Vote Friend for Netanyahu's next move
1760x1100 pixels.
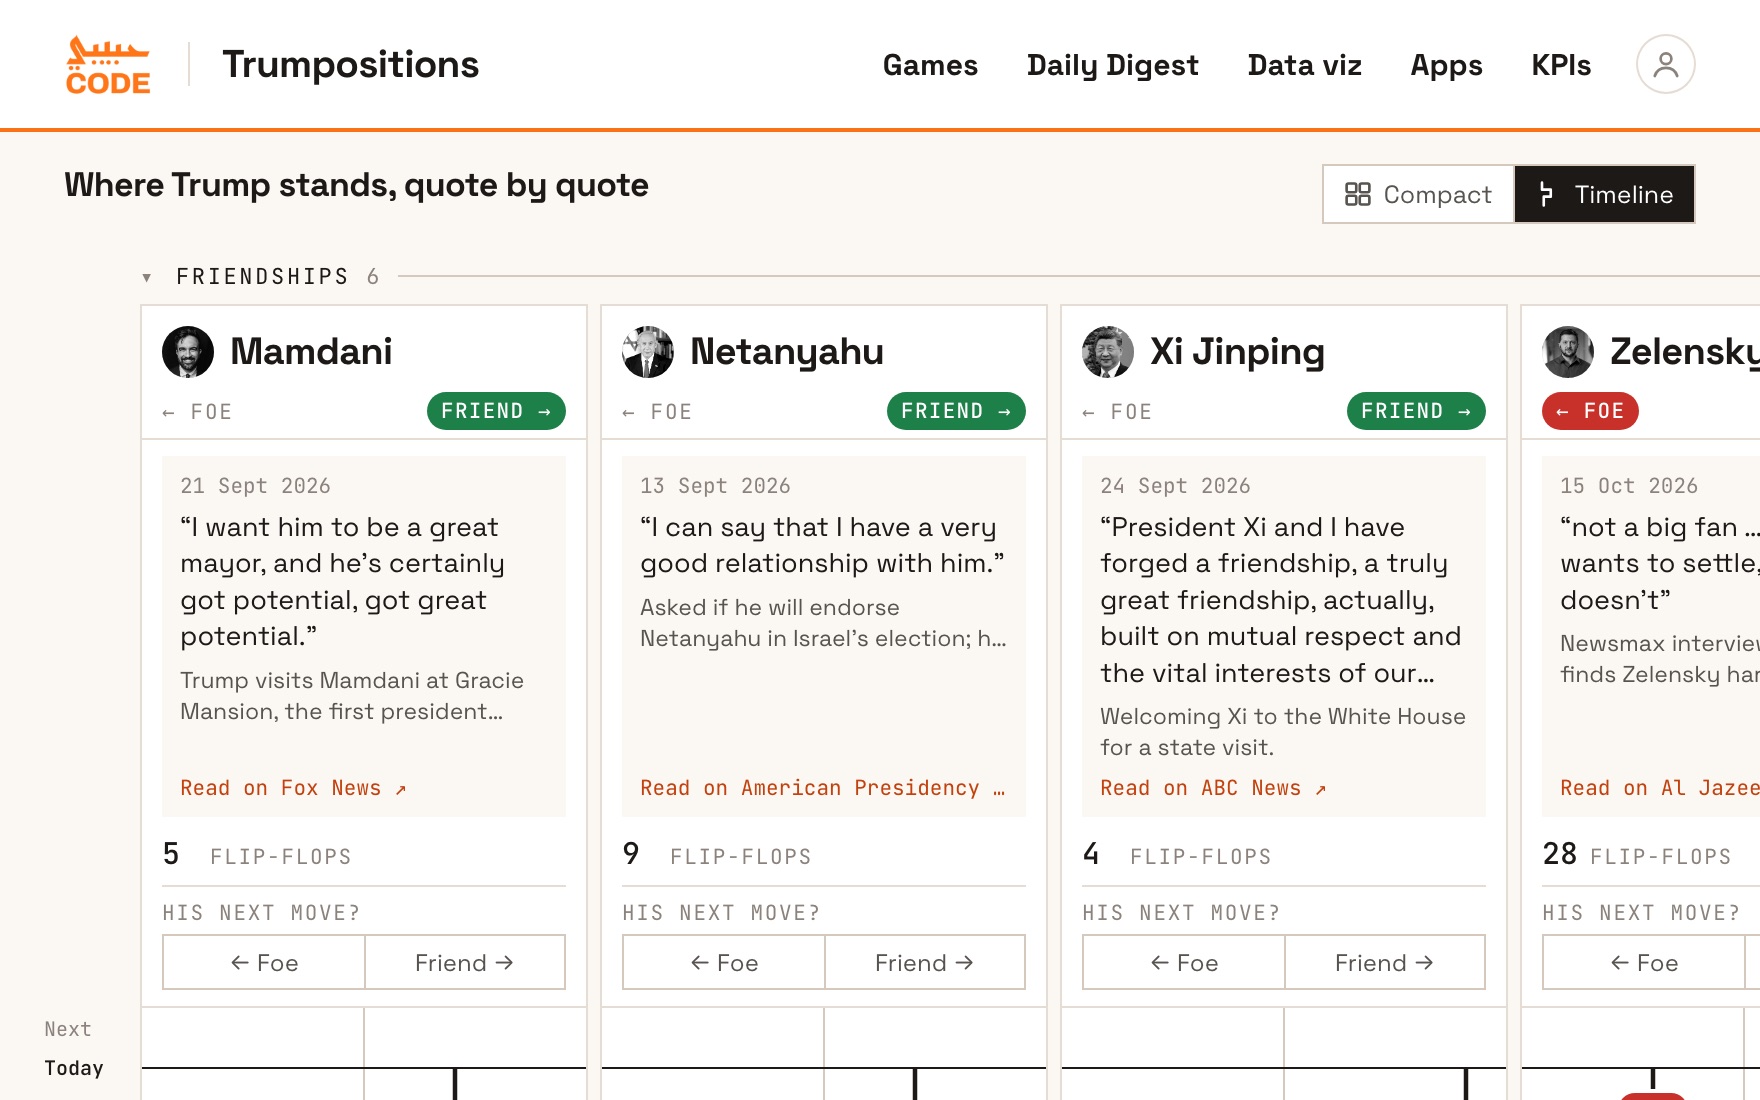(x=925, y=962)
